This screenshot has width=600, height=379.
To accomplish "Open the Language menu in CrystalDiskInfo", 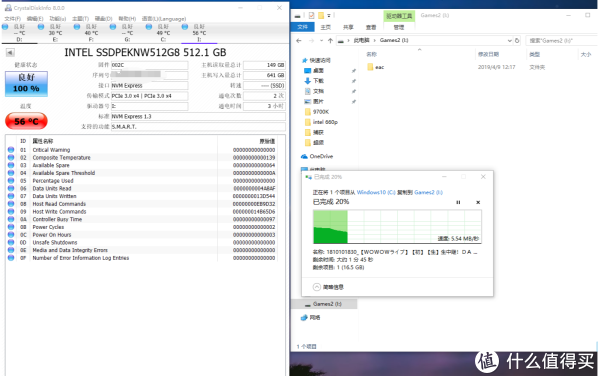I will click(164, 19).
